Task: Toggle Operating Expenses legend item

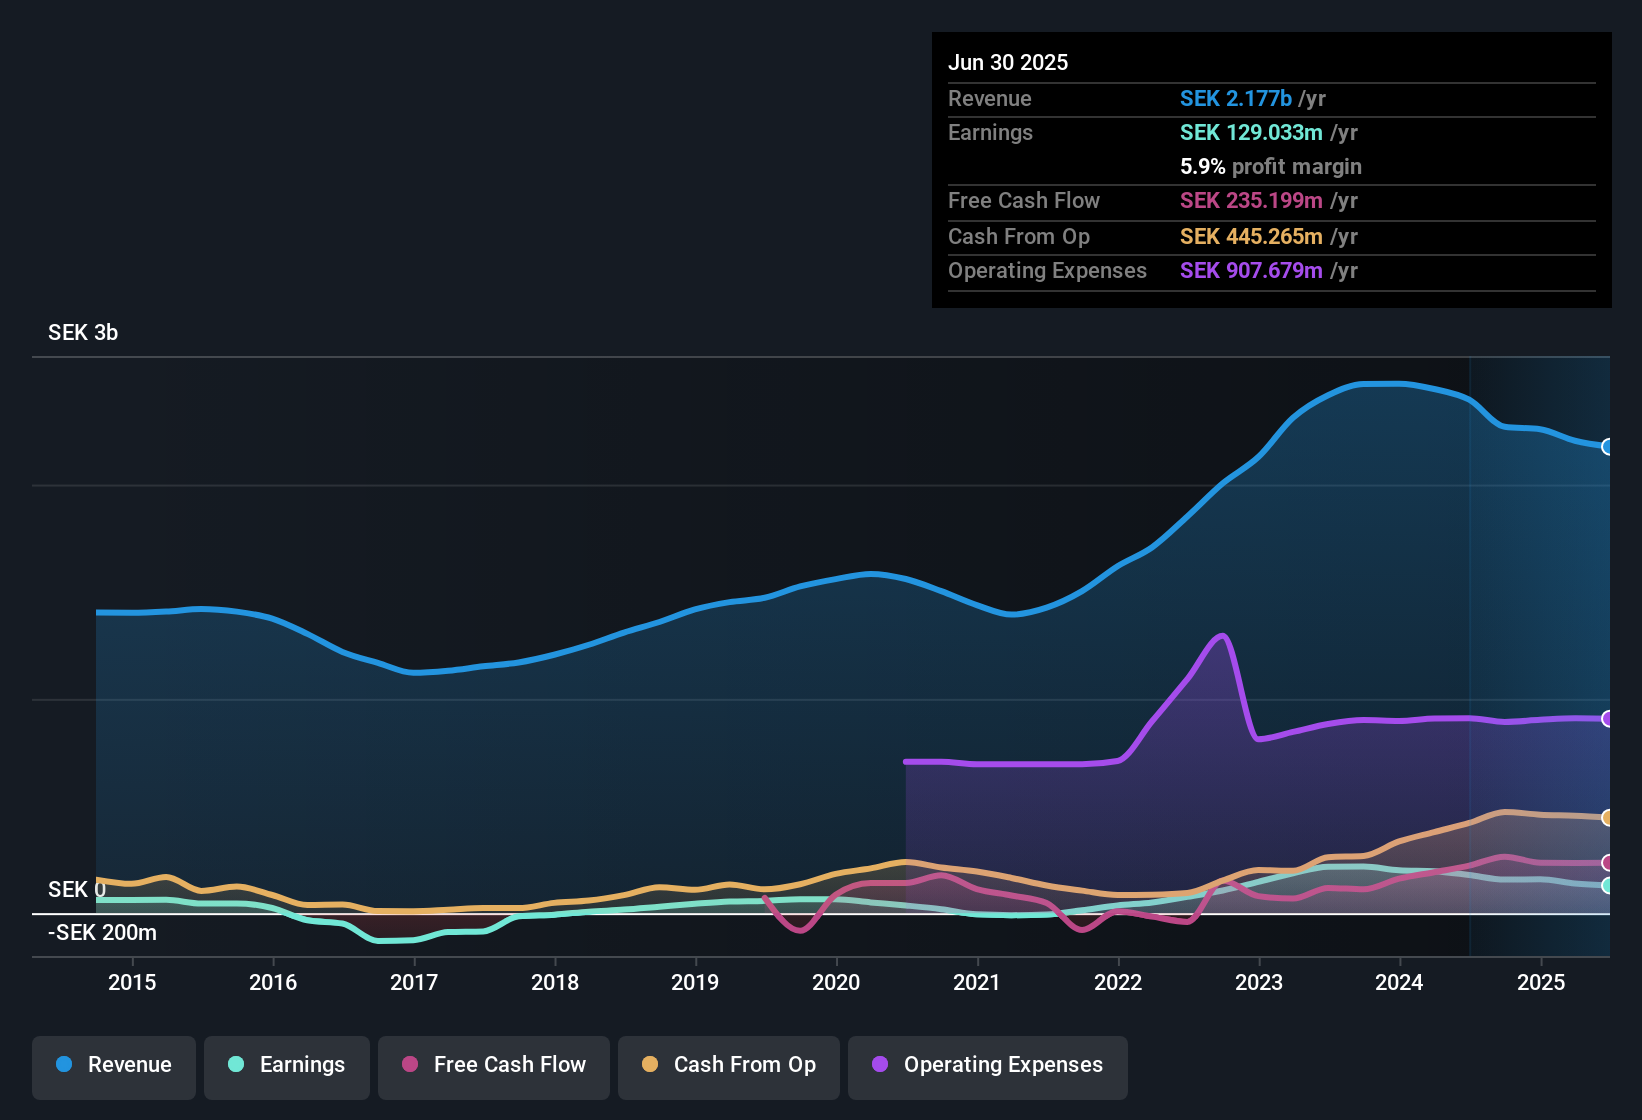Action: (988, 1065)
